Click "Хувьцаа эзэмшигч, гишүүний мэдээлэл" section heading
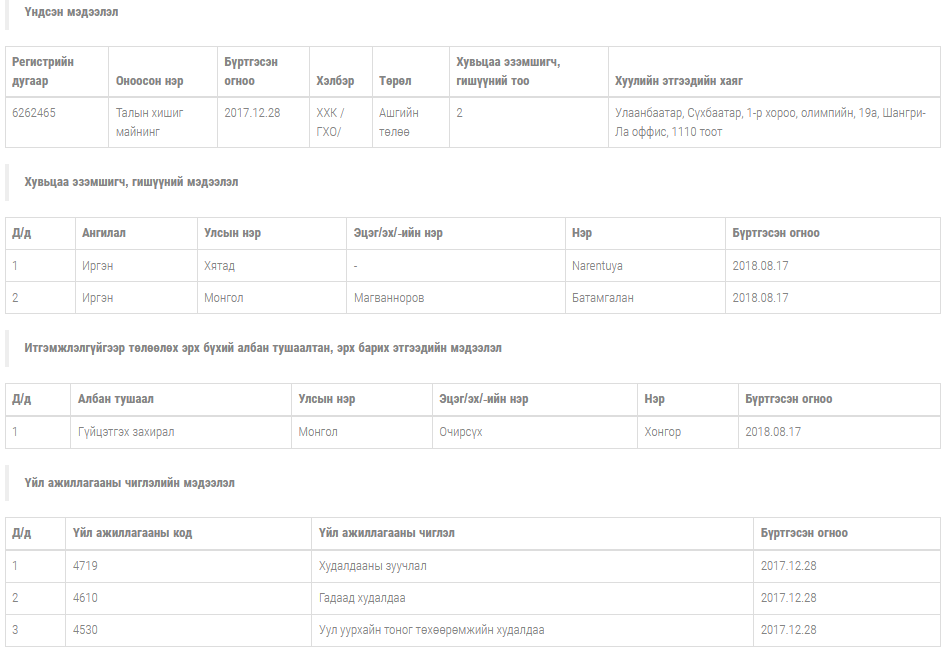This screenshot has height=649, width=945. coord(131,182)
